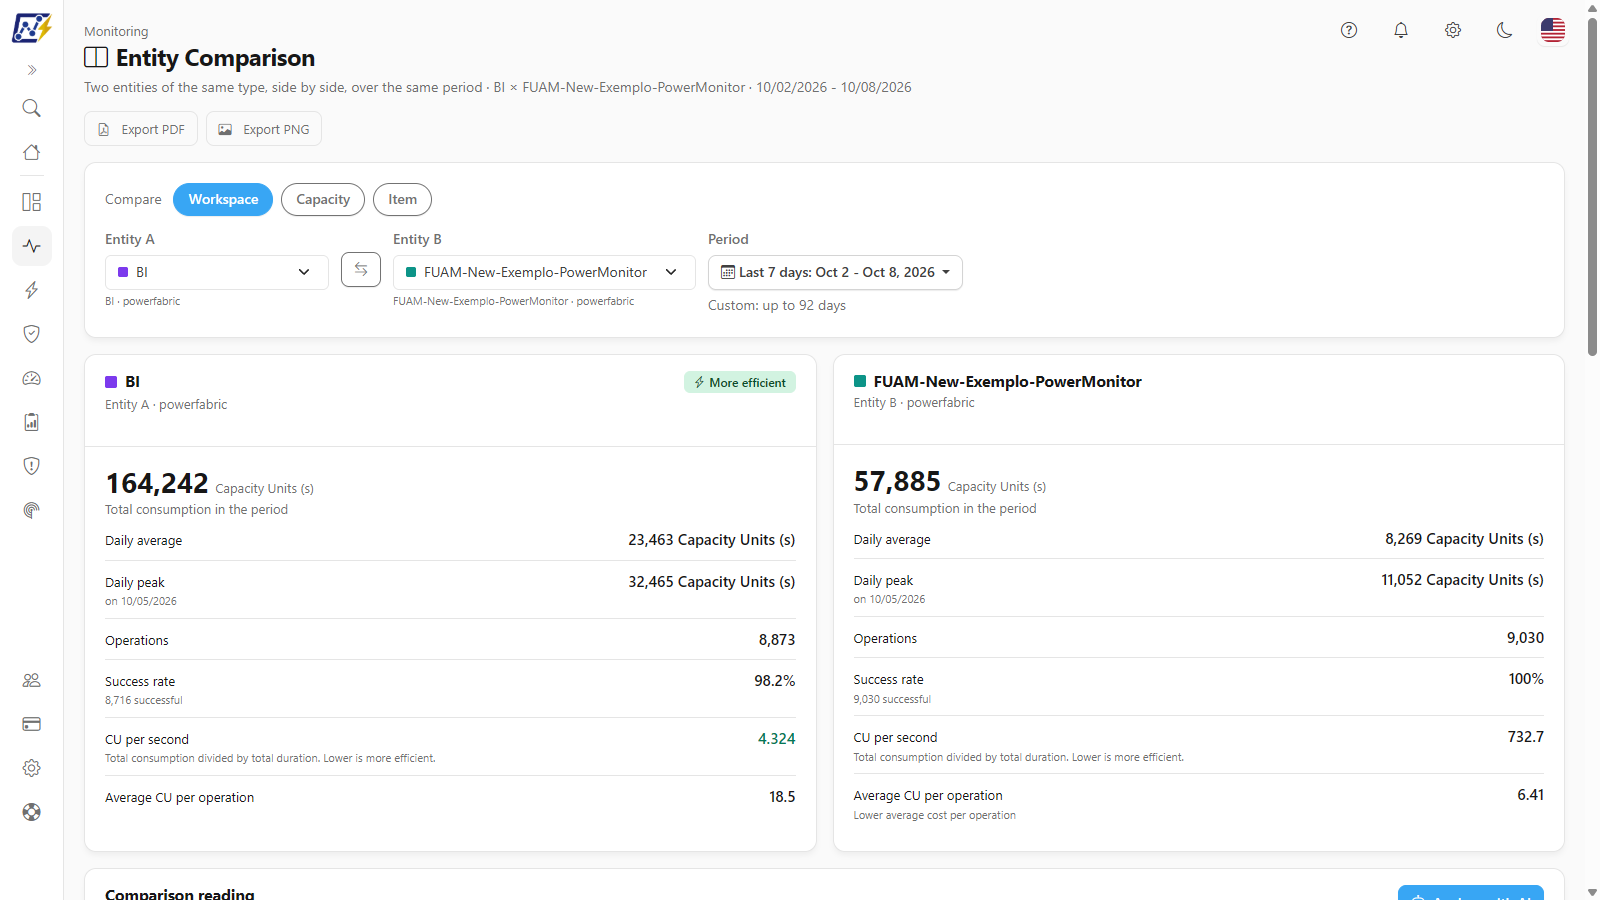Click the Comparison reading heading
The image size is (1600, 900).
(180, 893)
